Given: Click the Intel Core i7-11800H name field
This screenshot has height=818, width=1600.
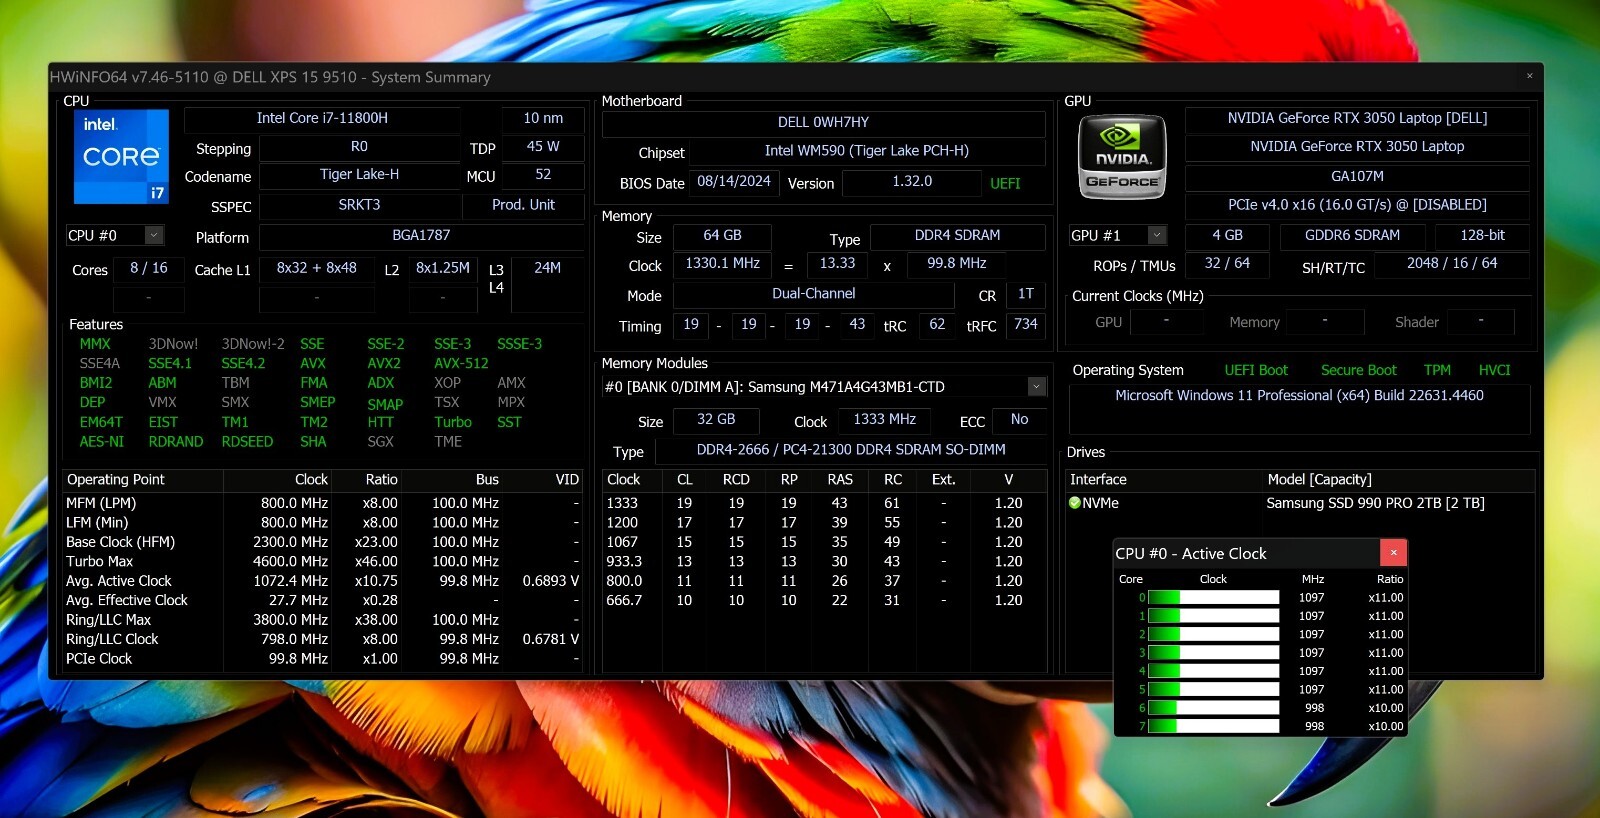Looking at the screenshot, I should coord(322,118).
